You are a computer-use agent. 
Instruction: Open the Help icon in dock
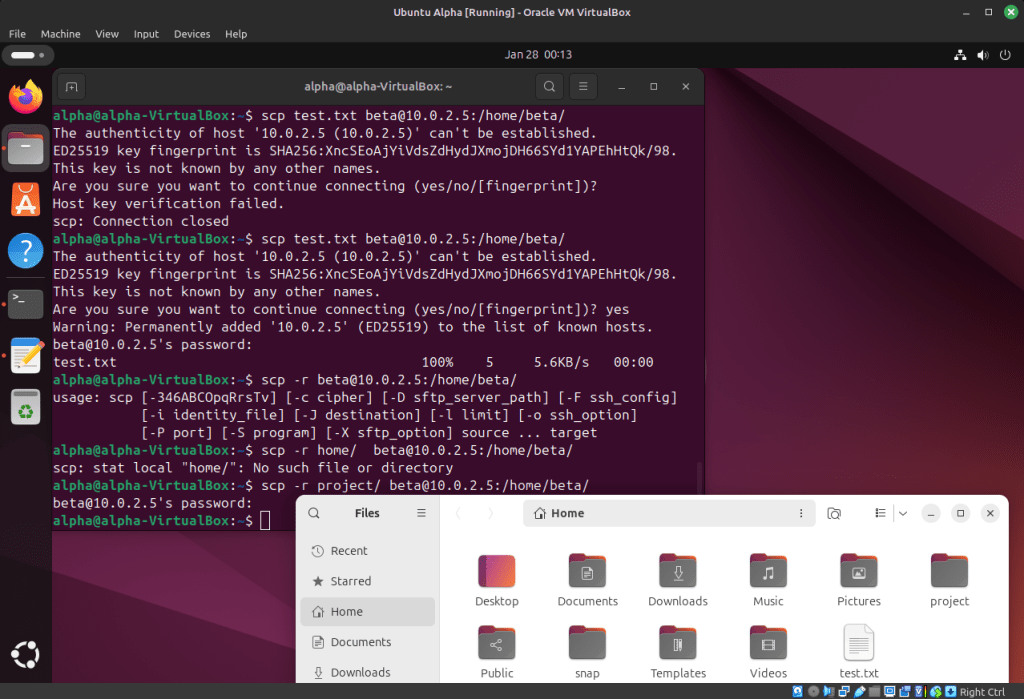(x=26, y=251)
